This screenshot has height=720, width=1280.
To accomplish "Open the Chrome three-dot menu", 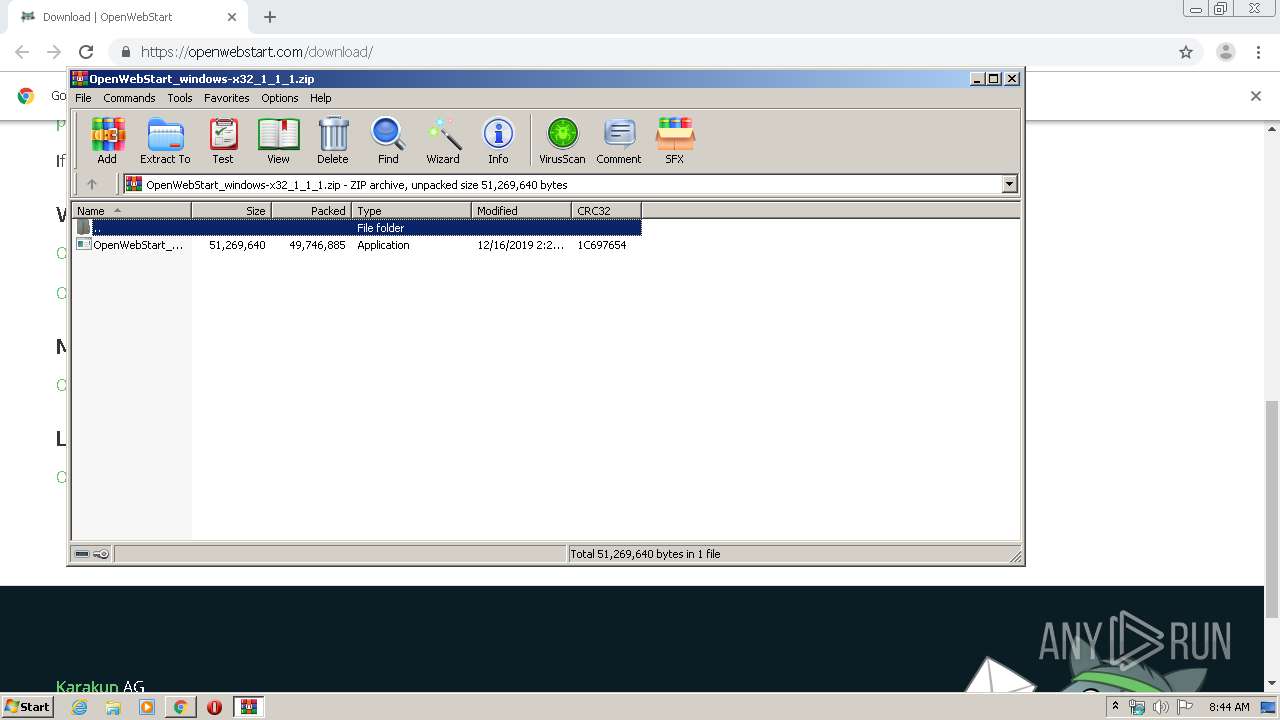I will [x=1258, y=52].
